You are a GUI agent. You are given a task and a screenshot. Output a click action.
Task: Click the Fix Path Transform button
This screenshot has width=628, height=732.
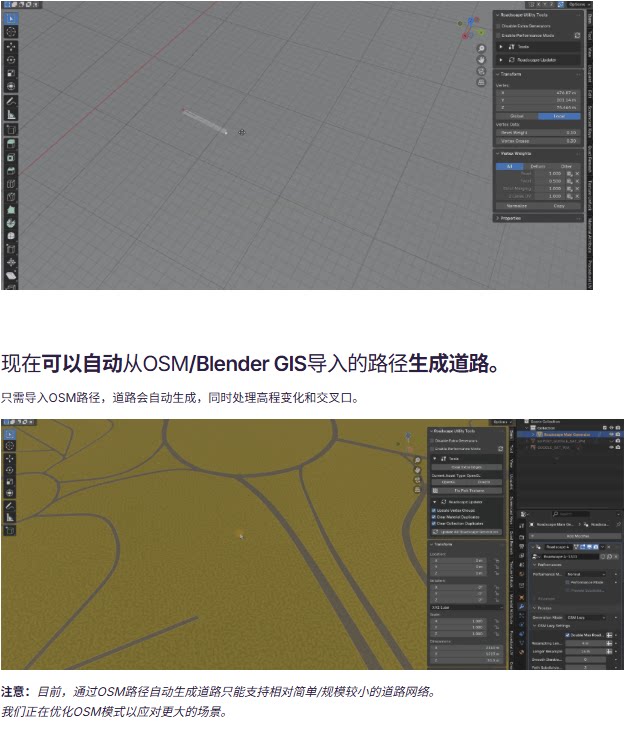click(x=467, y=491)
